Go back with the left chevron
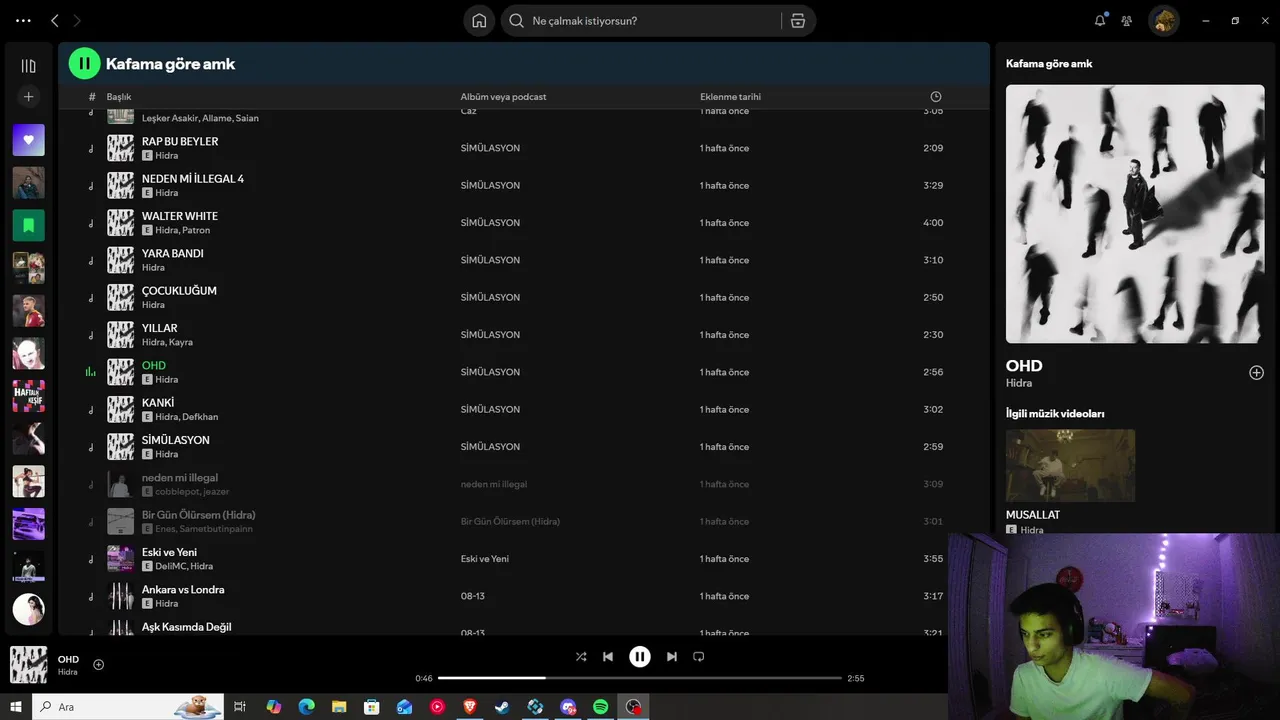Screen dimensions: 1280x720 click(x=55, y=21)
